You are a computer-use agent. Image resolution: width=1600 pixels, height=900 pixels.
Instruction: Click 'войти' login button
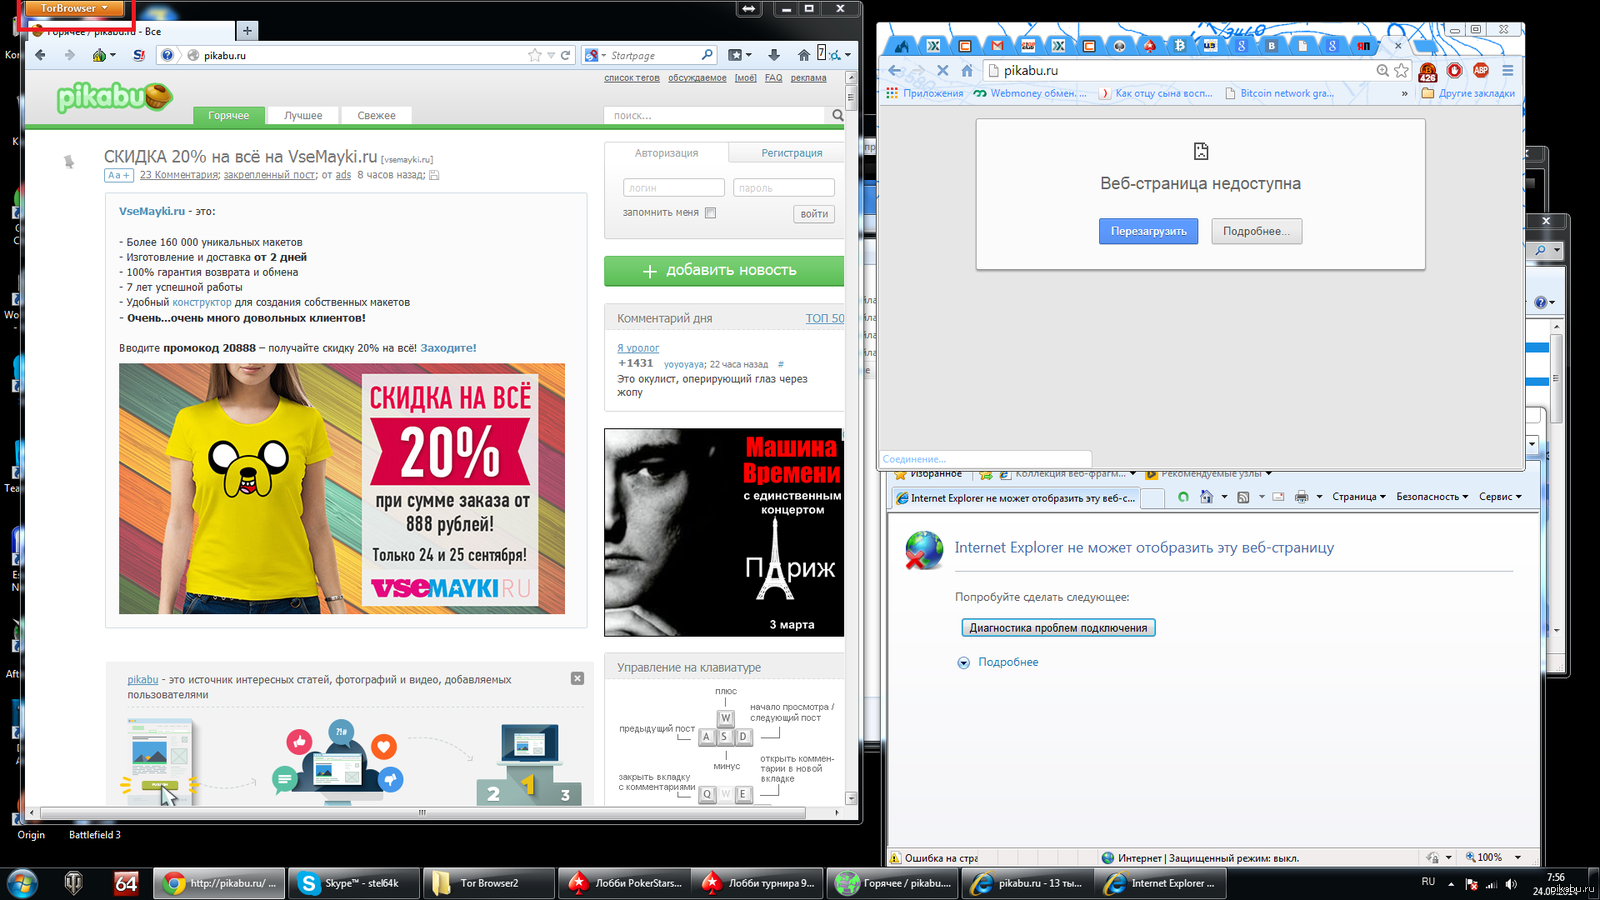(814, 214)
